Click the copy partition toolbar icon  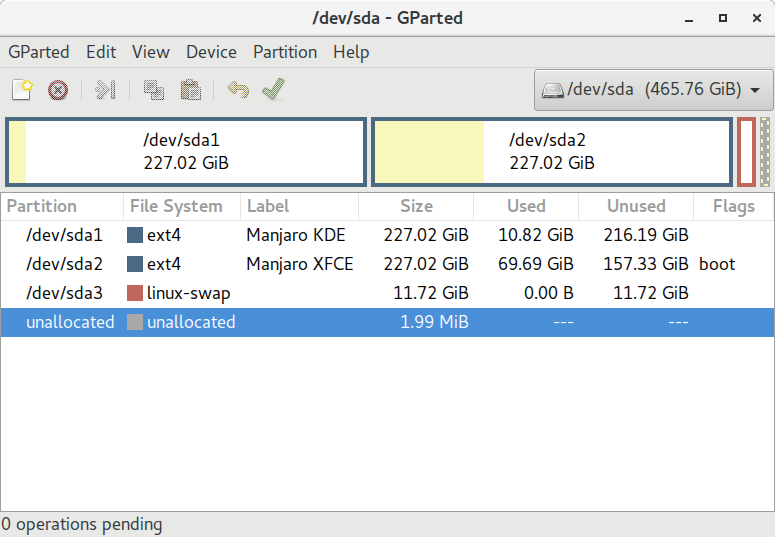pos(154,90)
